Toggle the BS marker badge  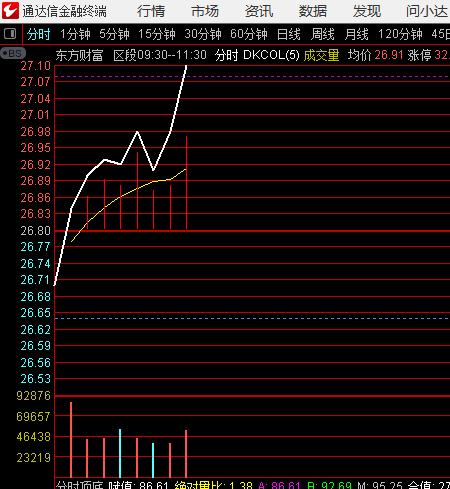[x=13, y=53]
